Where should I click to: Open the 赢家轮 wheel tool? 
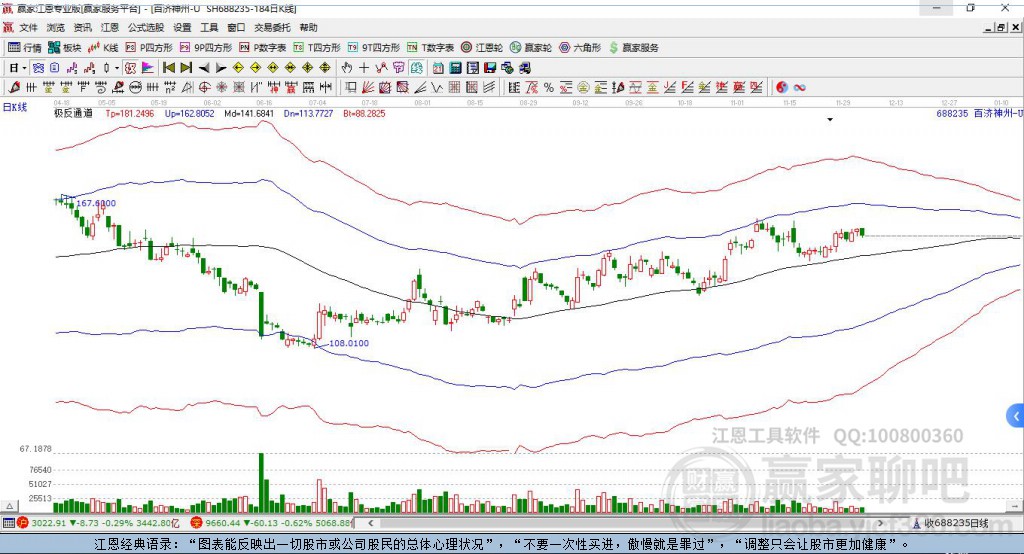[531, 47]
